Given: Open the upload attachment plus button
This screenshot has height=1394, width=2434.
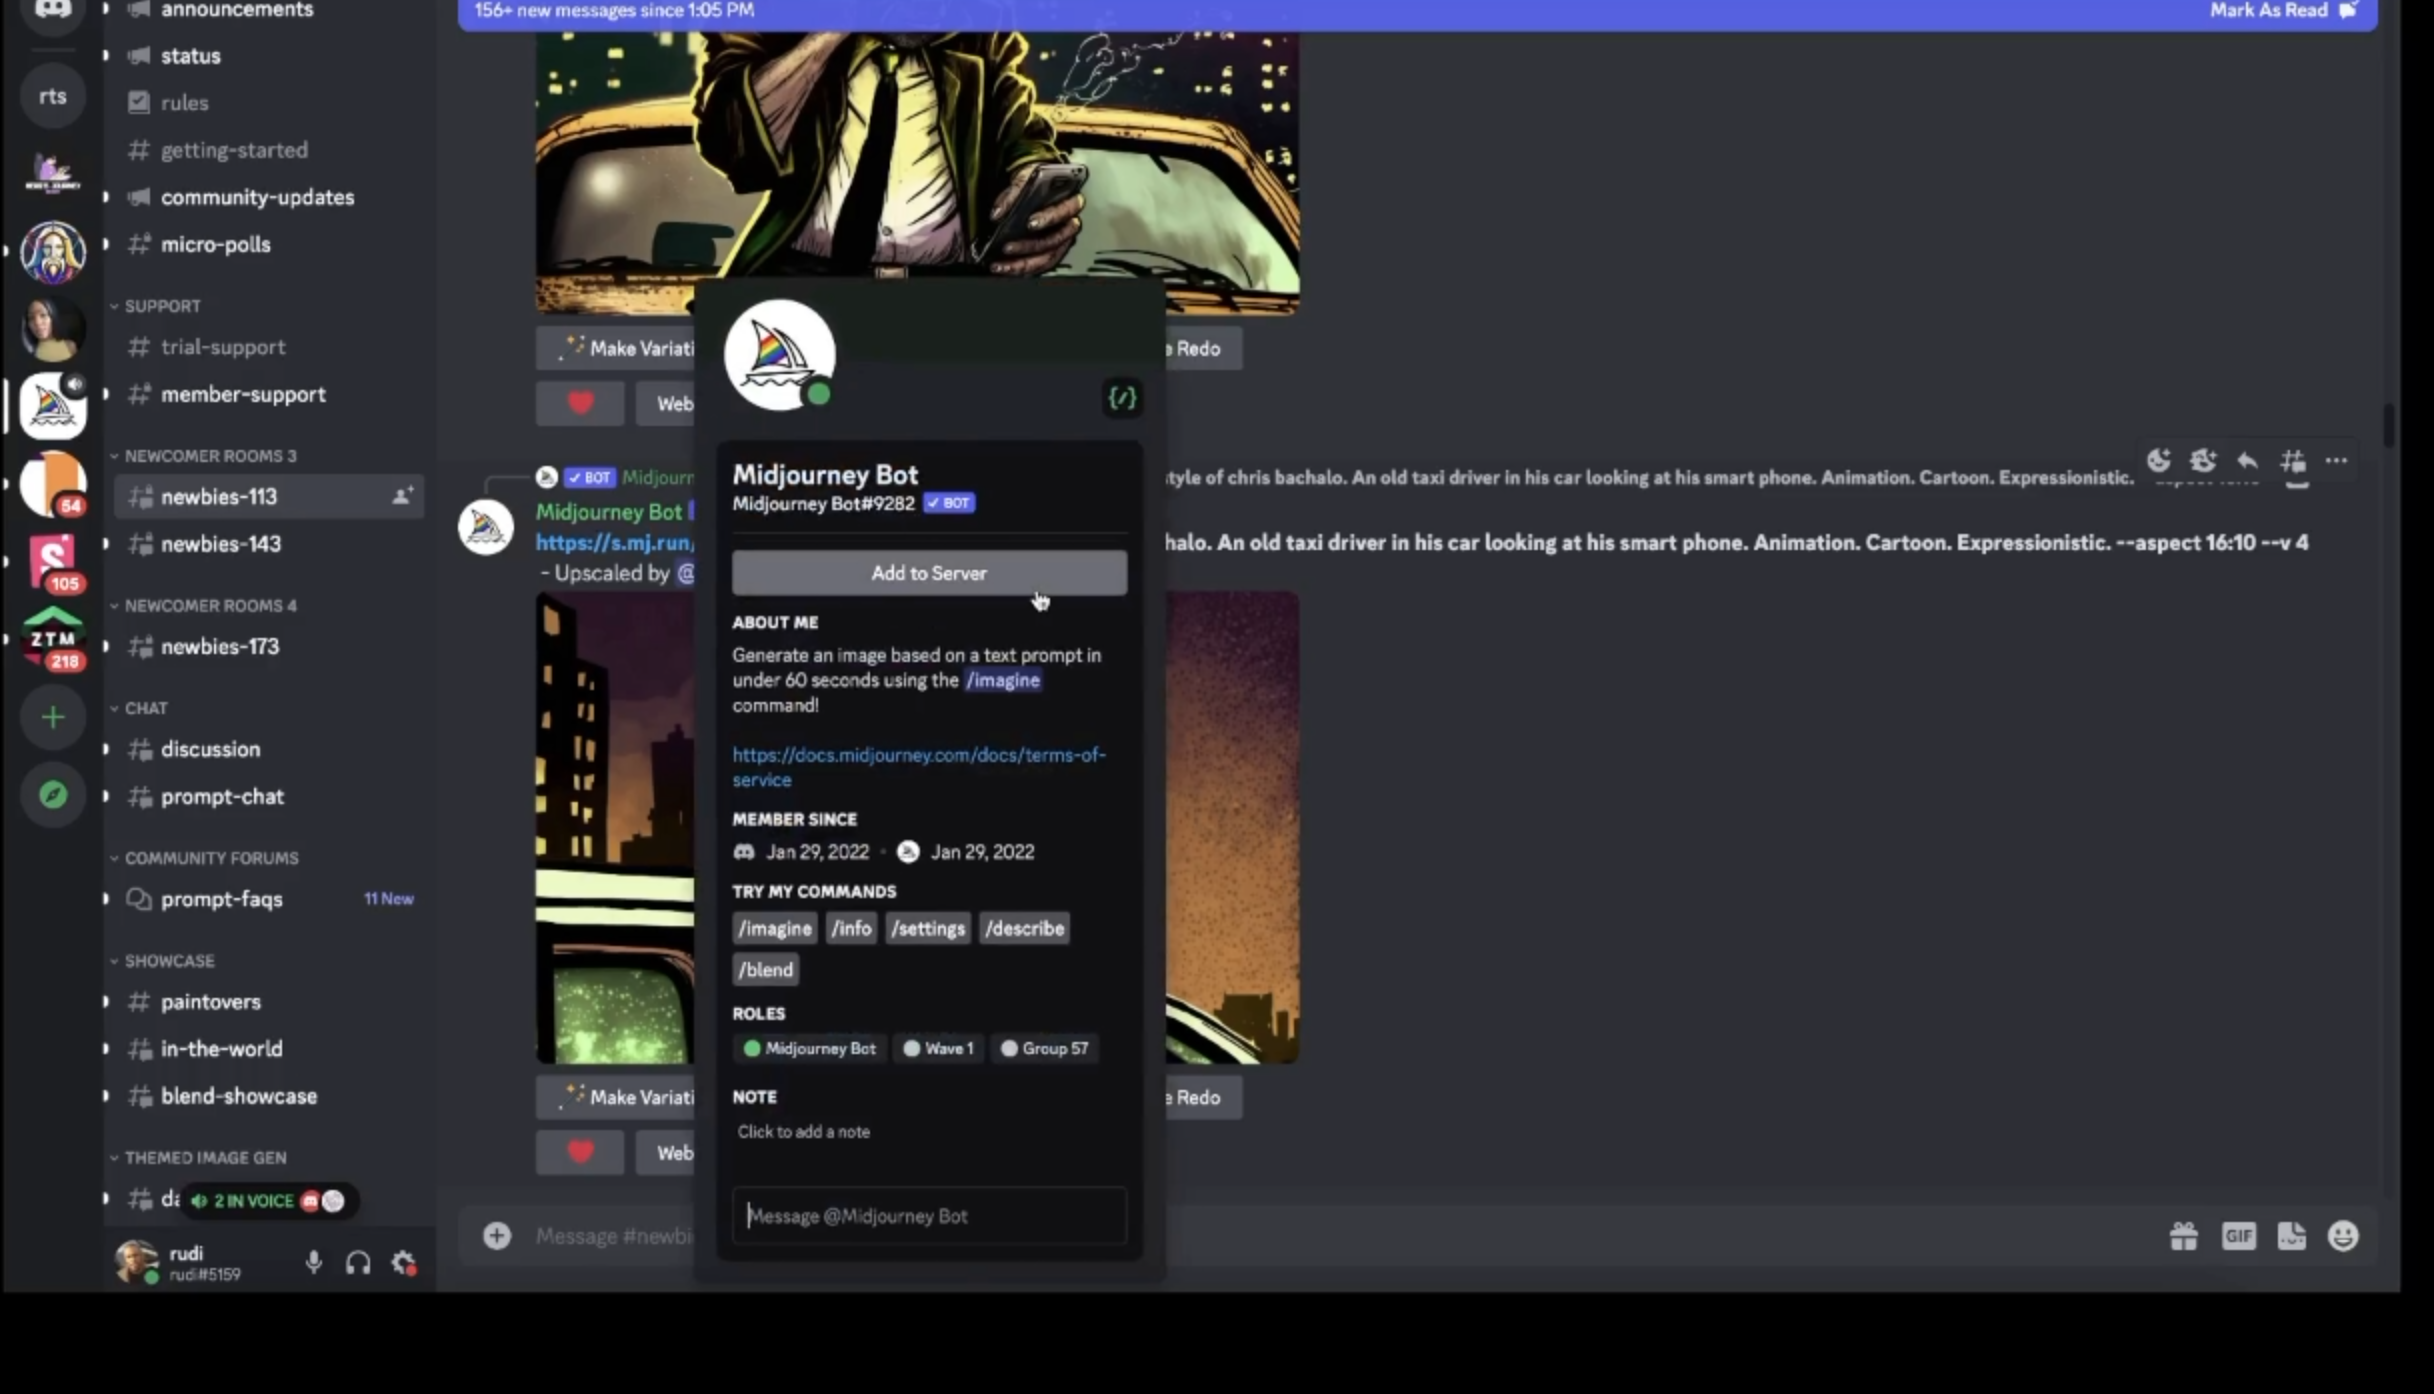Looking at the screenshot, I should point(497,1236).
